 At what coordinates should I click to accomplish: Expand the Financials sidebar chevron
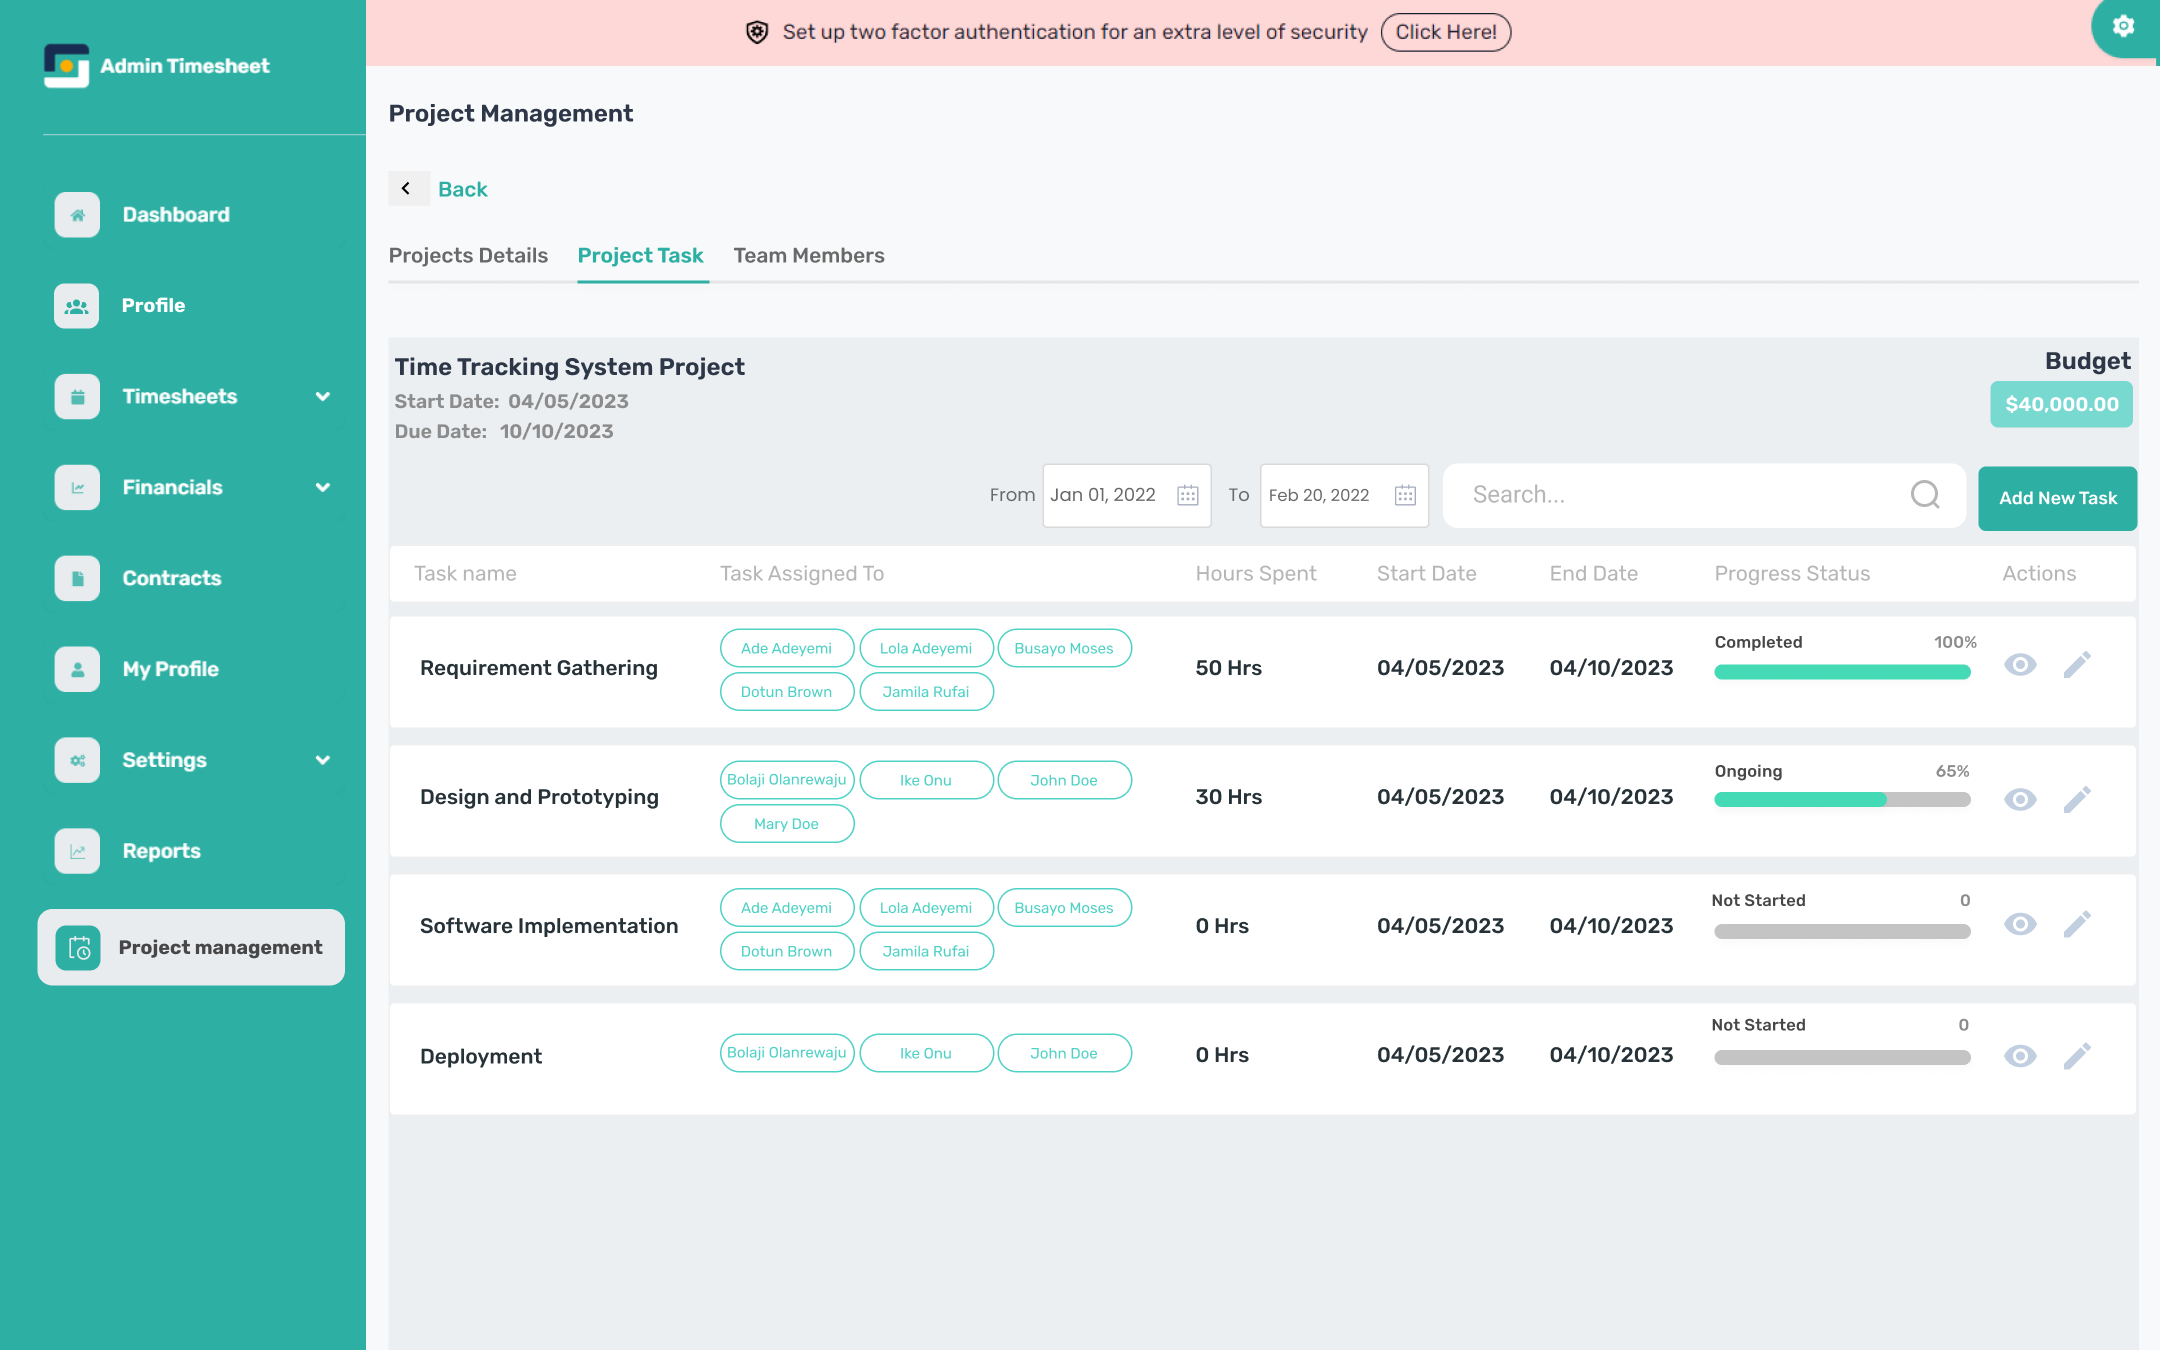[323, 488]
